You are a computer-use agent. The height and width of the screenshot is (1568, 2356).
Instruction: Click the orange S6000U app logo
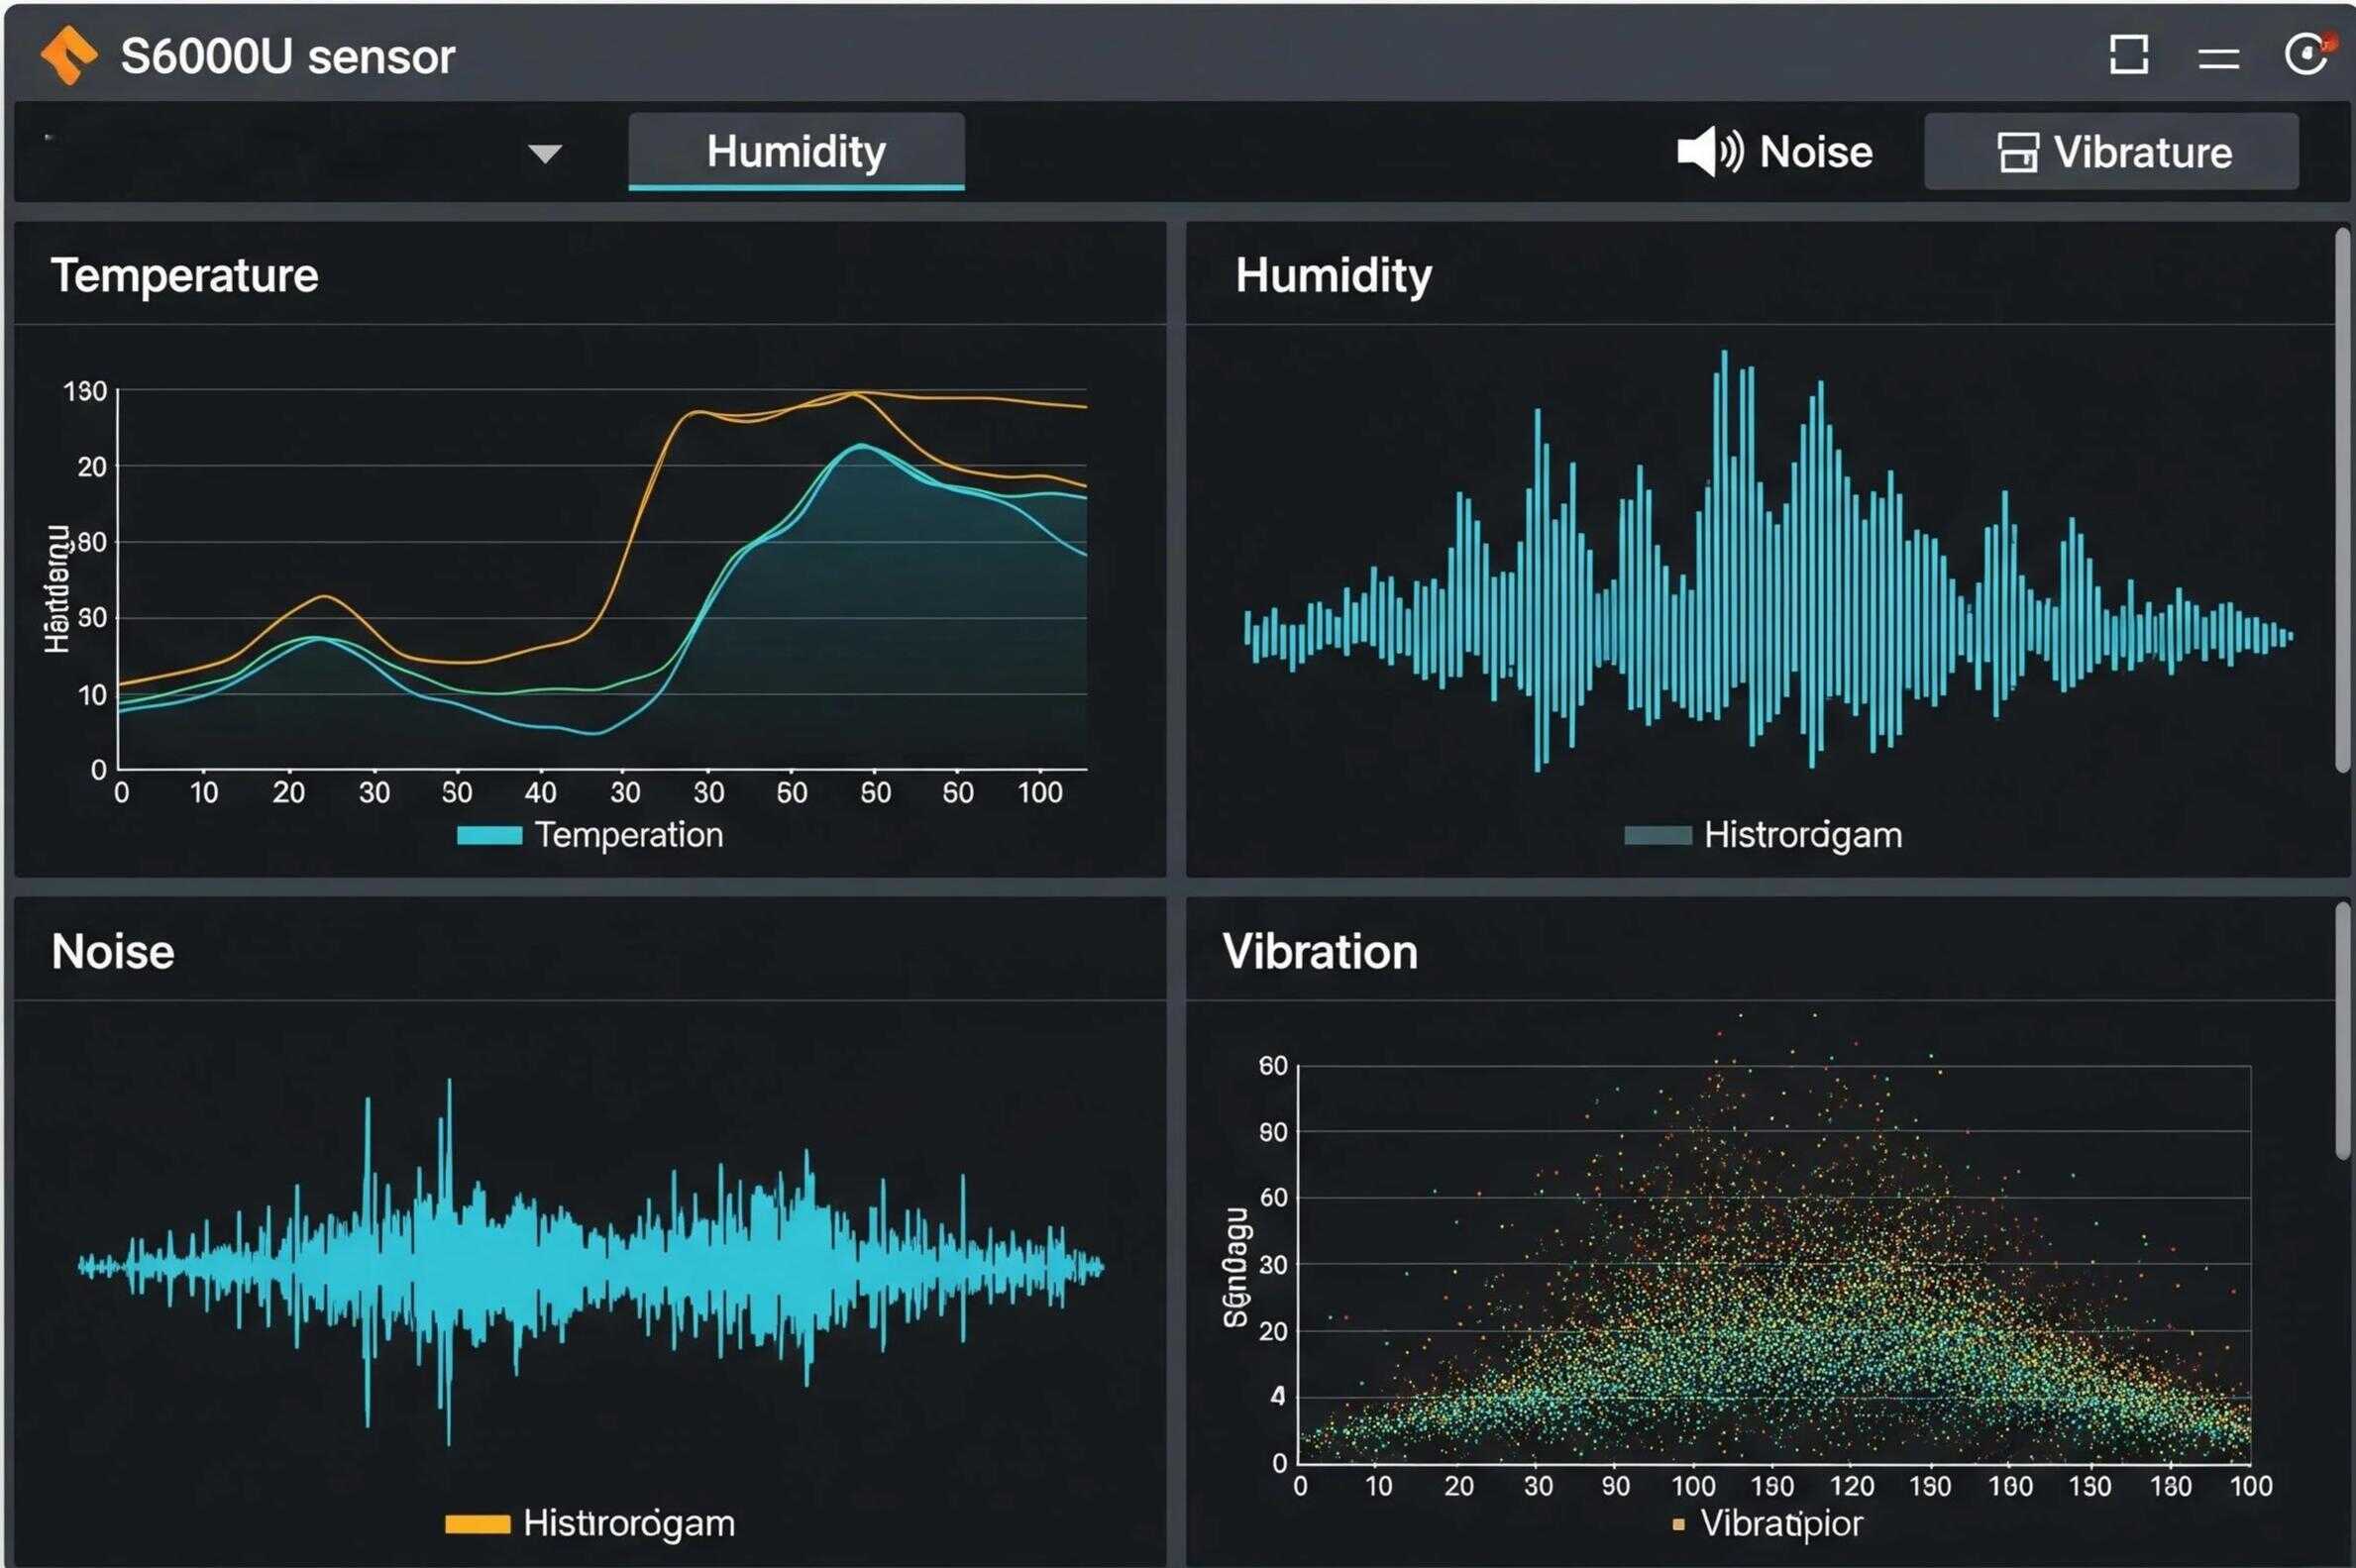[x=68, y=54]
